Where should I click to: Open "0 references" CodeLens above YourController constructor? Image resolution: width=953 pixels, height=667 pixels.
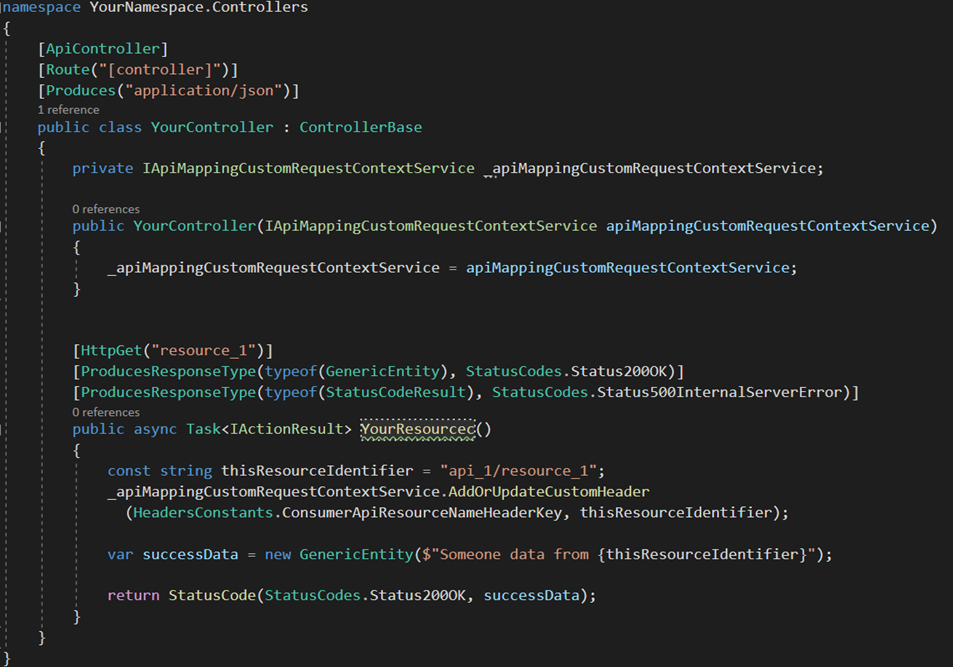click(106, 209)
